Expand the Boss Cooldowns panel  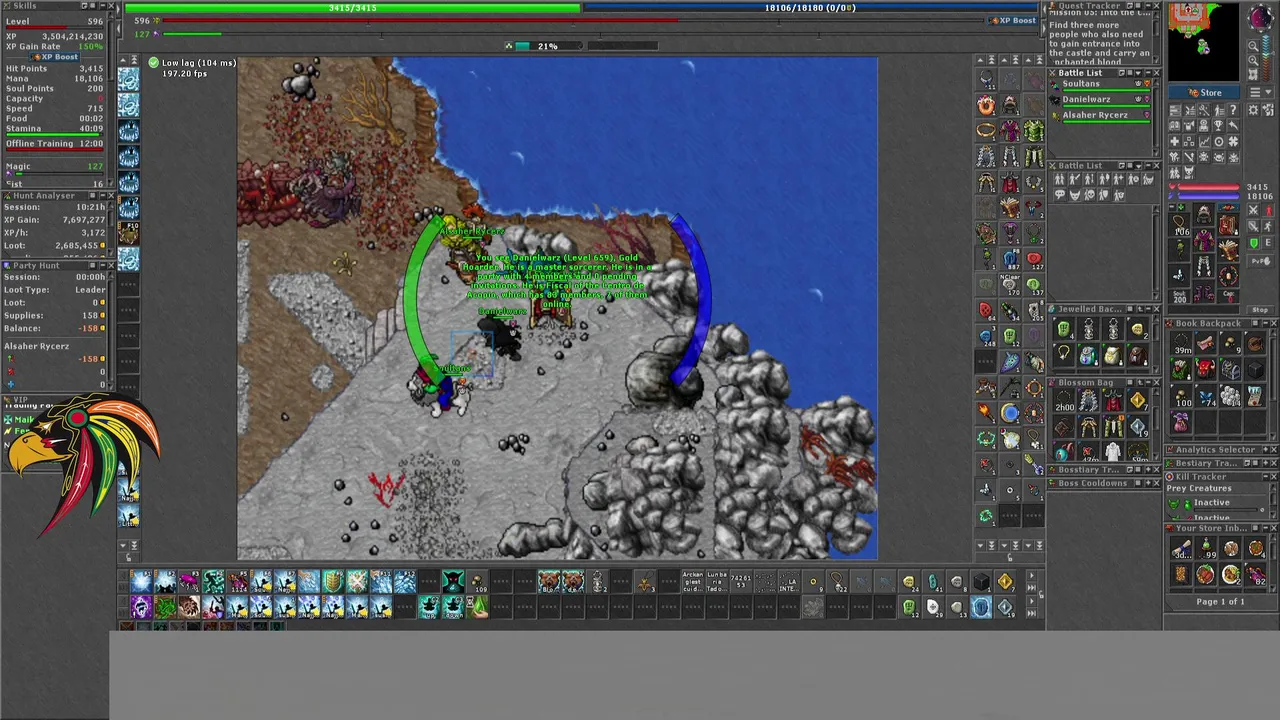pos(1148,483)
